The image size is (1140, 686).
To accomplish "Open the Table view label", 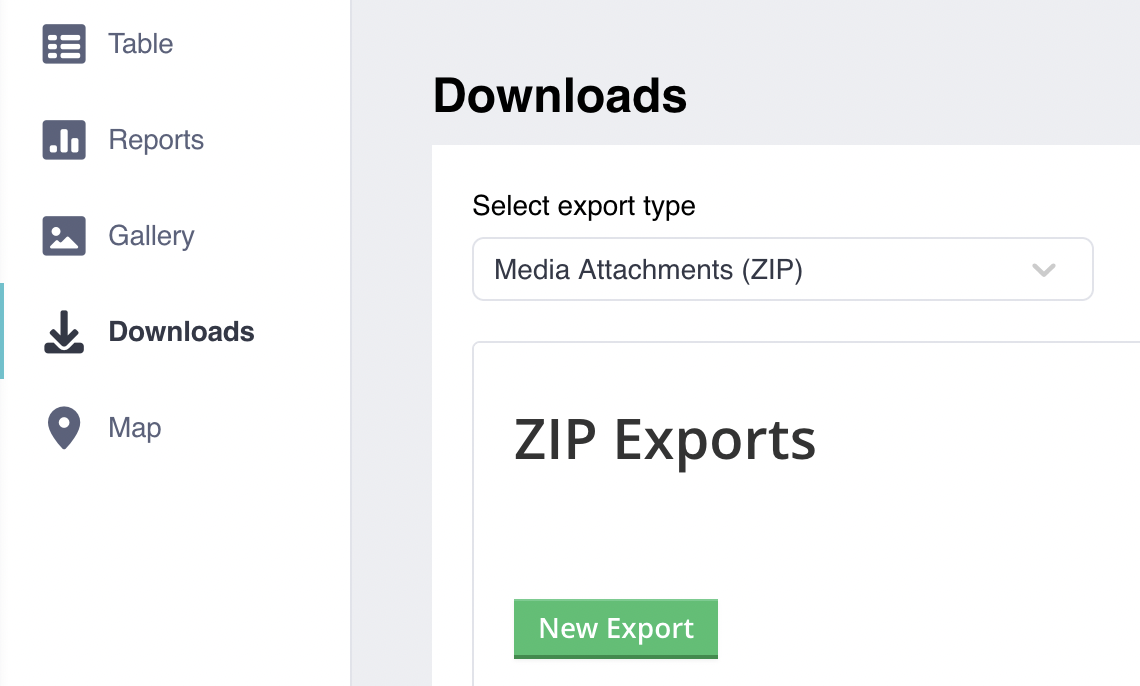I will click(141, 44).
